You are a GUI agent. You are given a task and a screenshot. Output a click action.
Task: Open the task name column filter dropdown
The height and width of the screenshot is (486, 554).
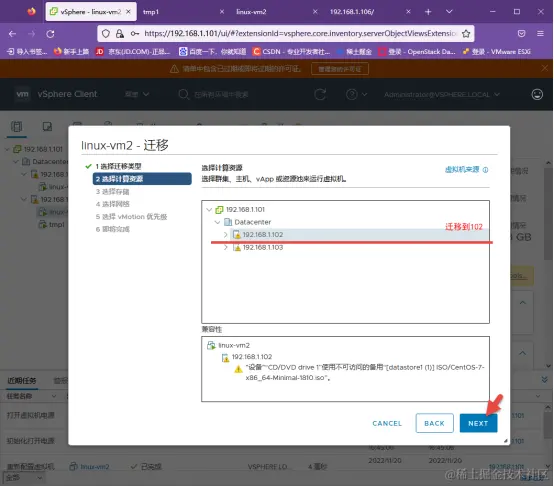tap(54, 396)
